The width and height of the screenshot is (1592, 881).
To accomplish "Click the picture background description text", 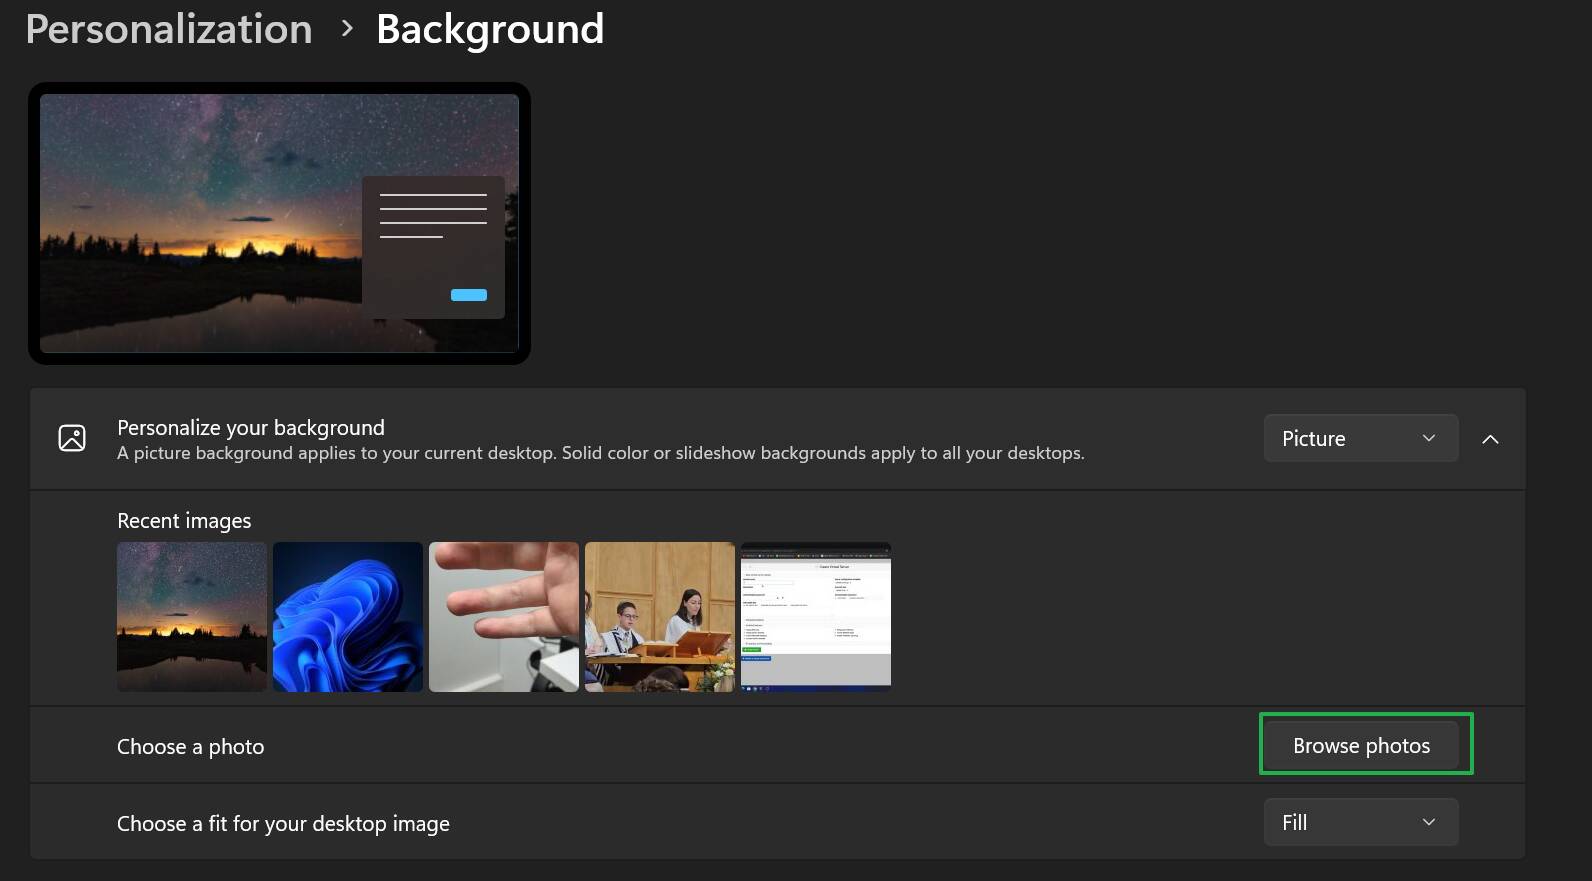I will (x=600, y=453).
